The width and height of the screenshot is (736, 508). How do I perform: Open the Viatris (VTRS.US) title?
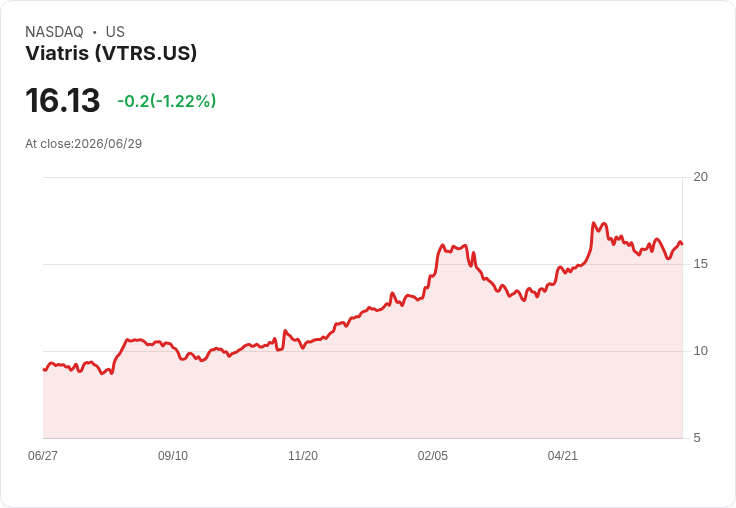click(111, 53)
